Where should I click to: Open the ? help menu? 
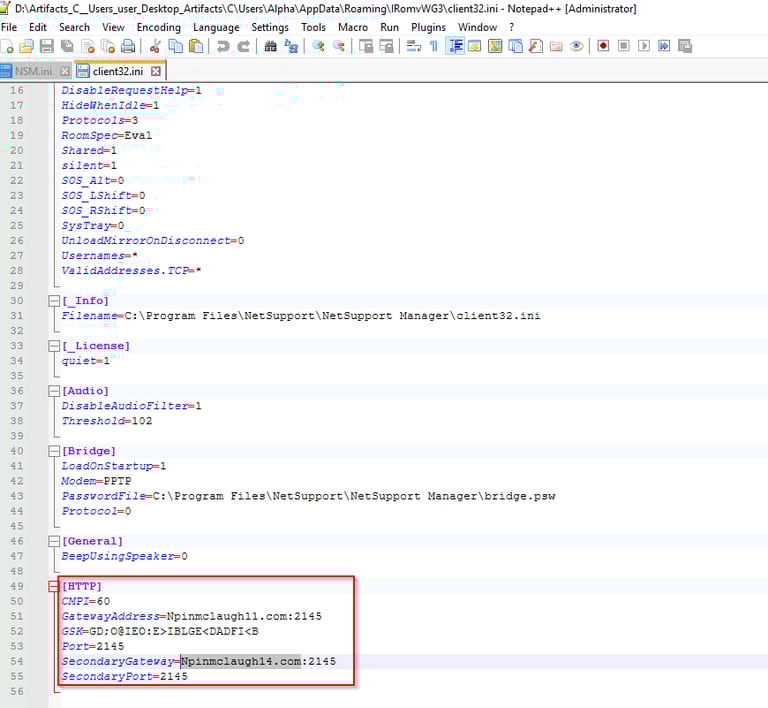click(512, 27)
